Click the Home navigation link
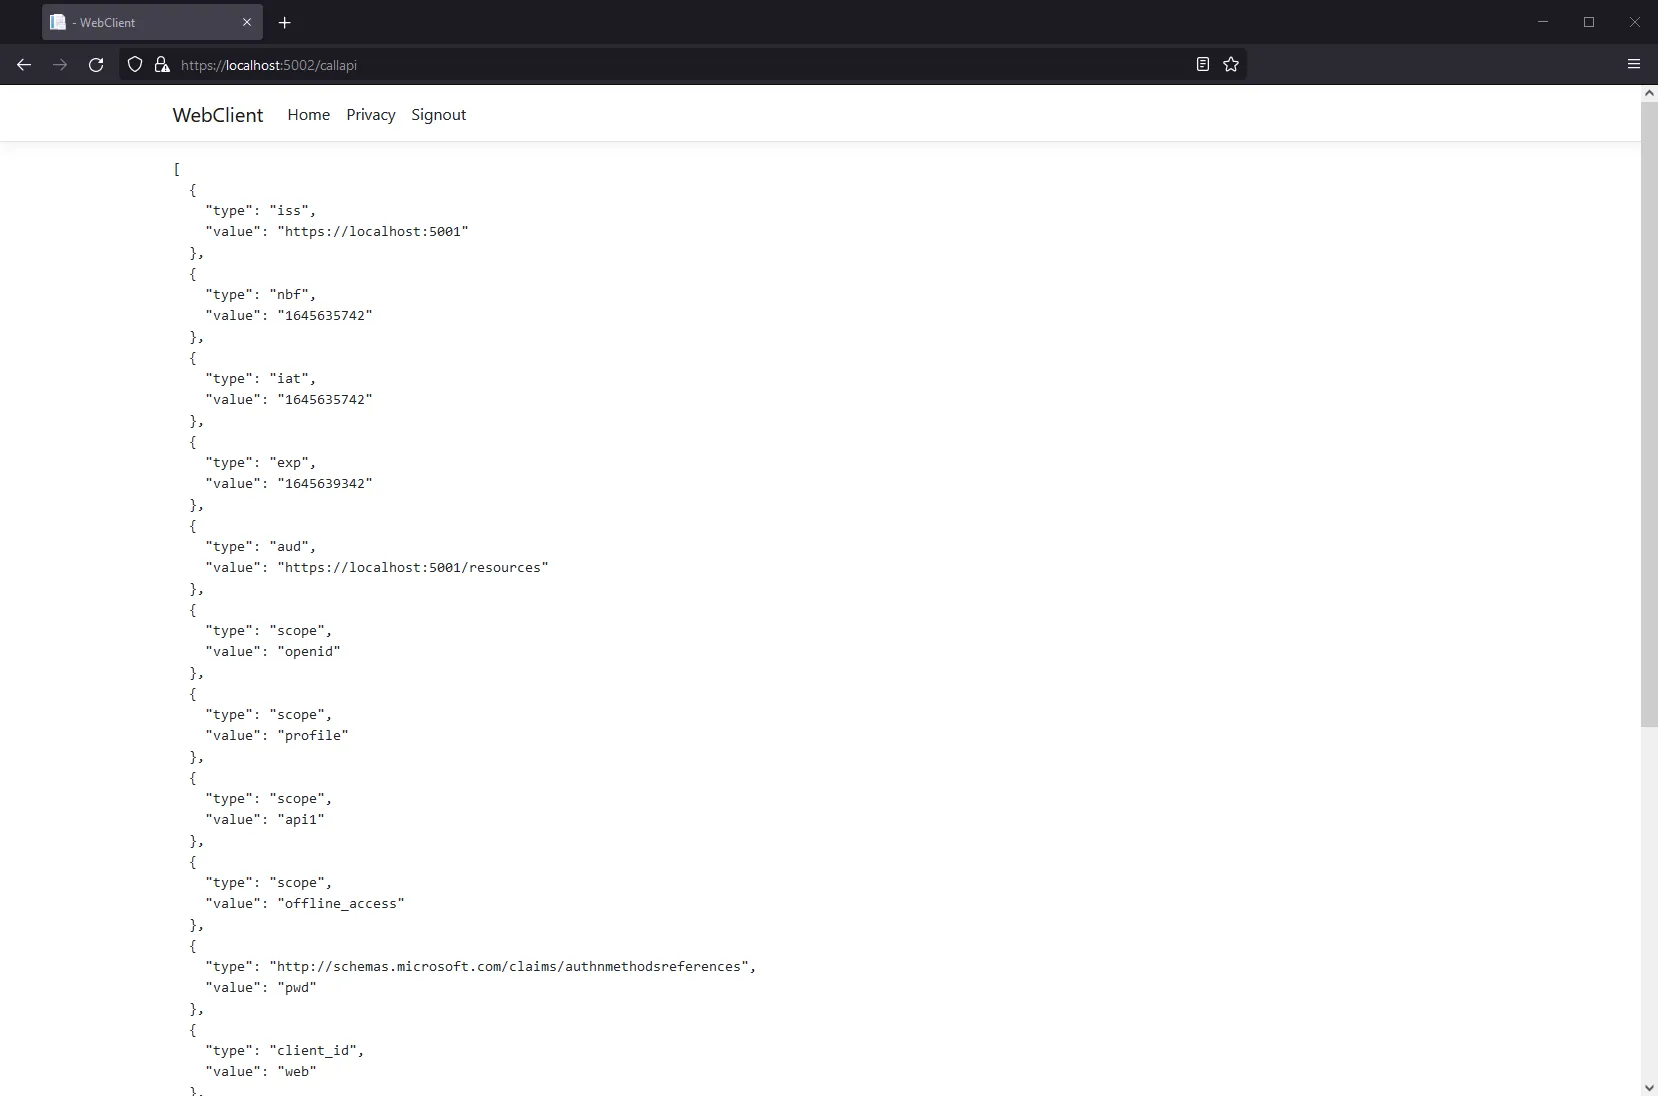This screenshot has height=1096, width=1658. point(307,115)
